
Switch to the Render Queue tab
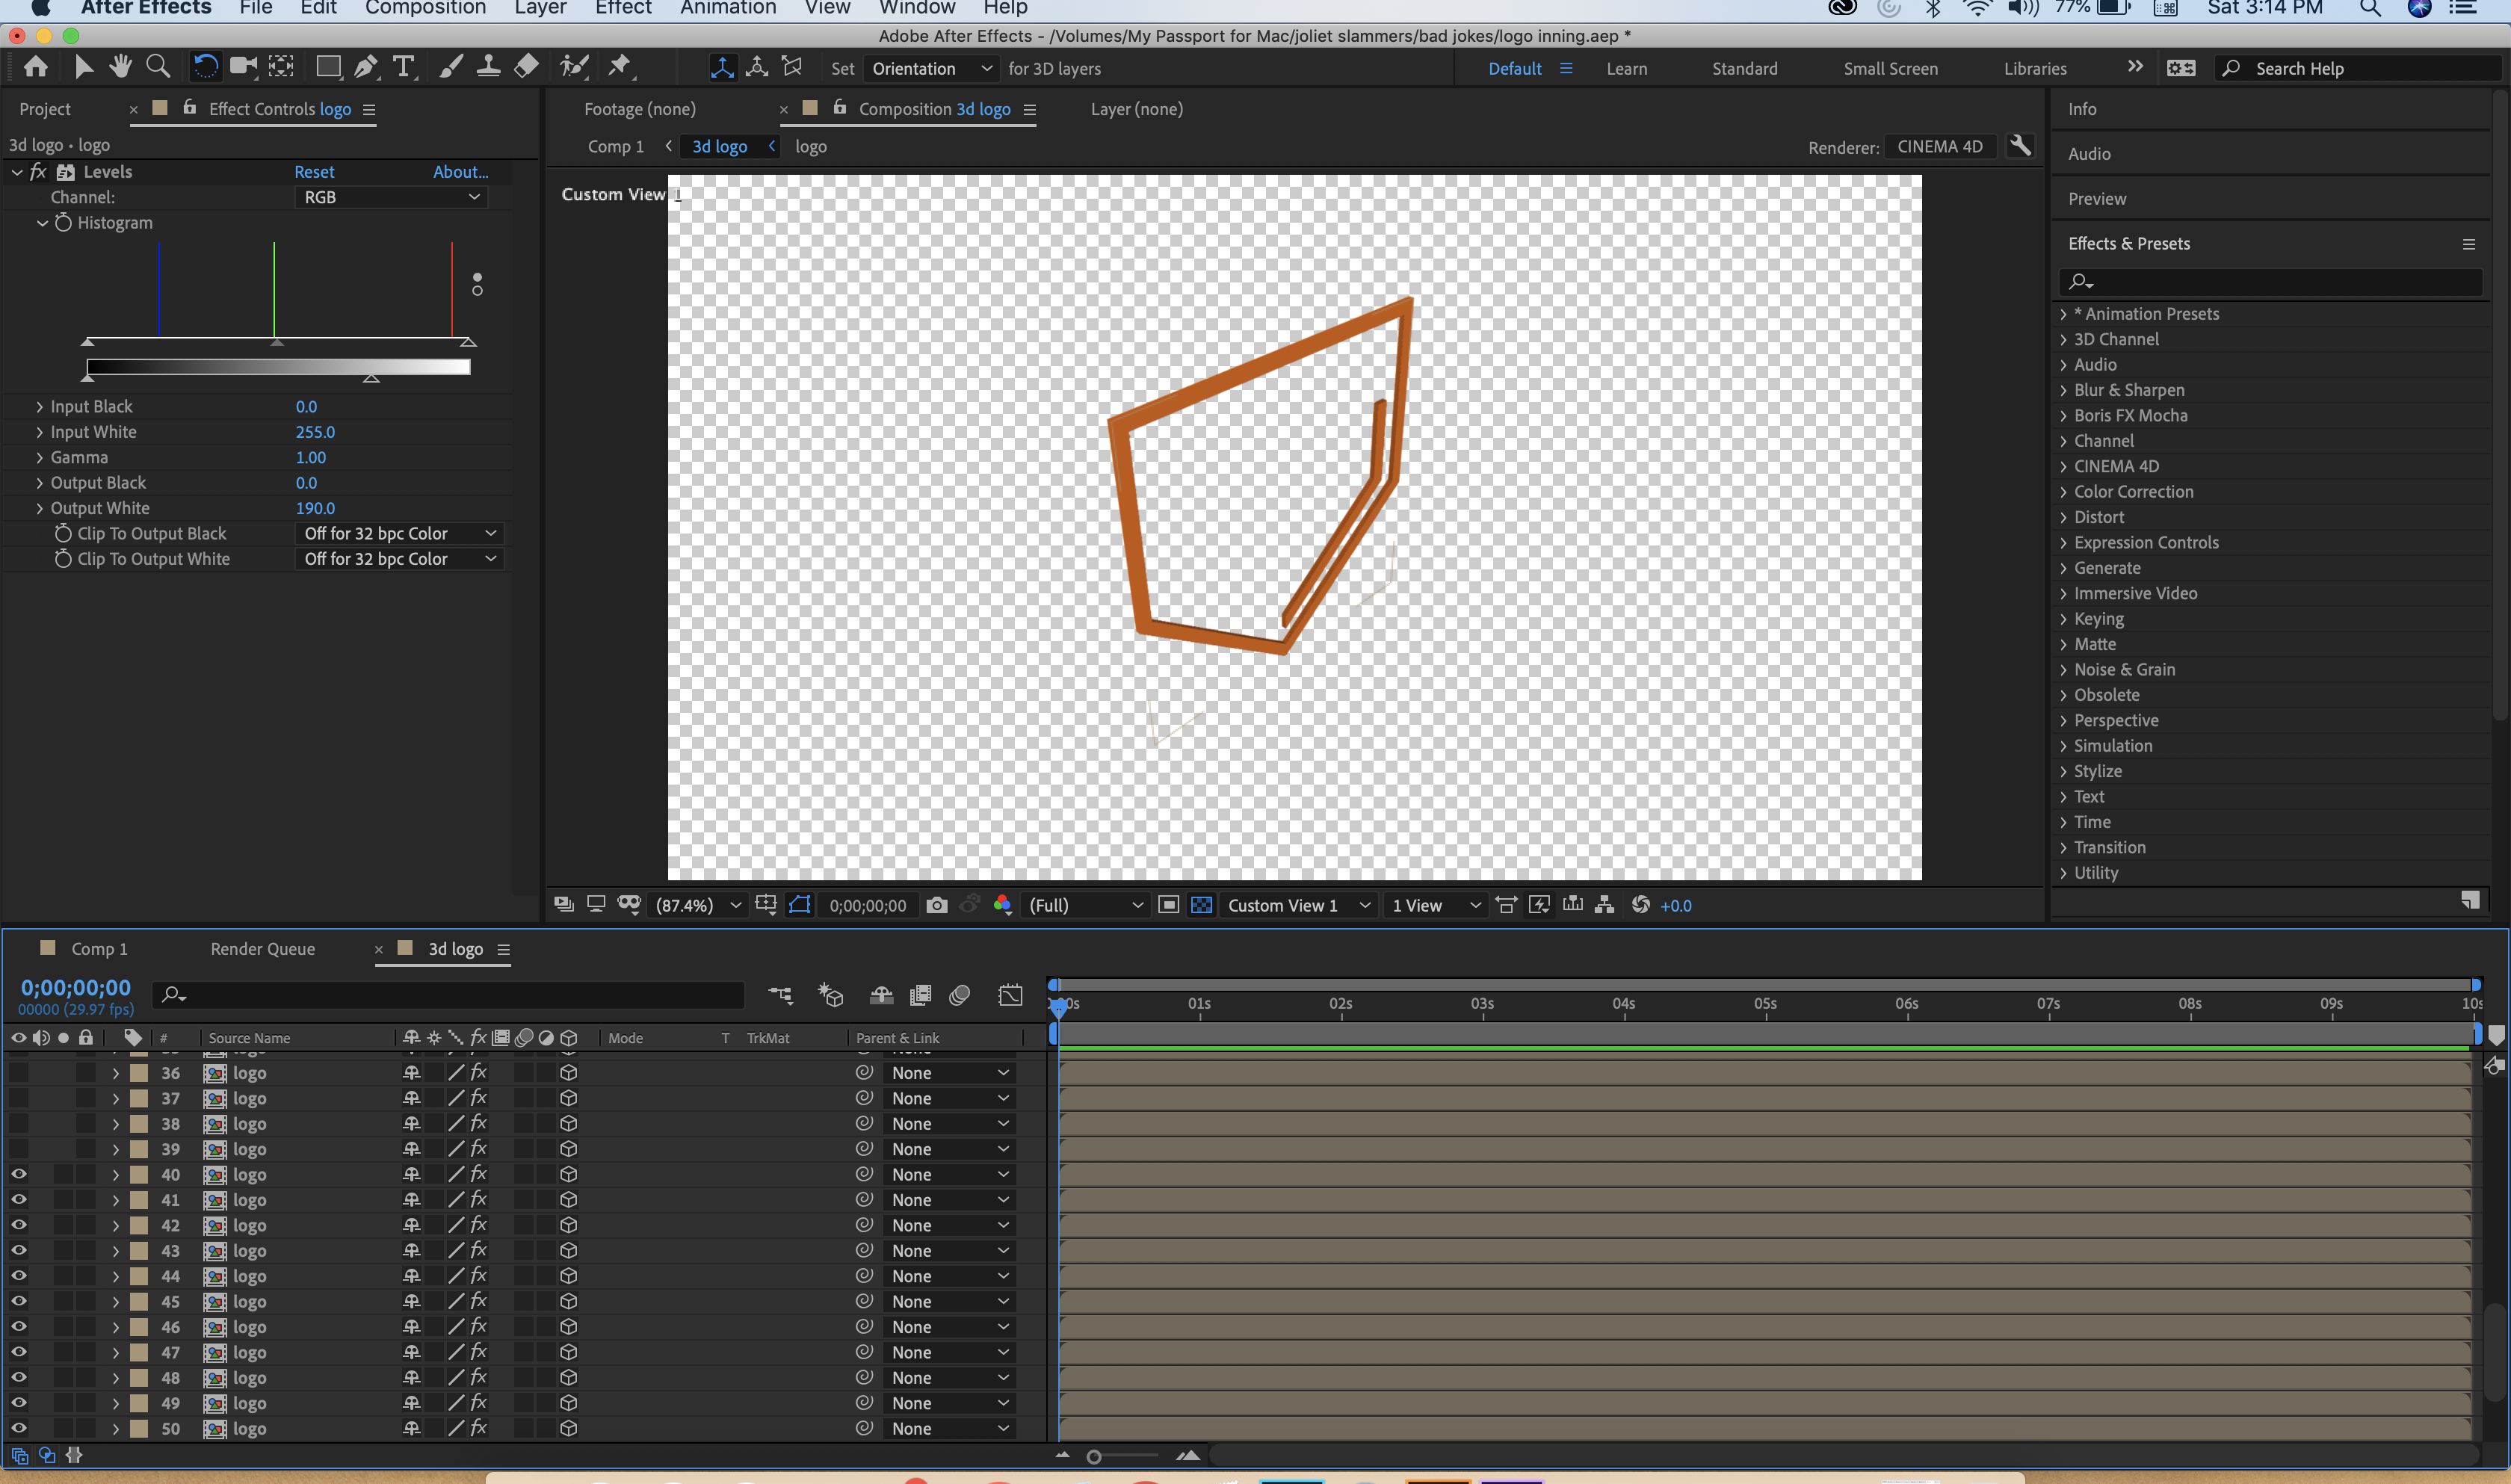point(262,949)
